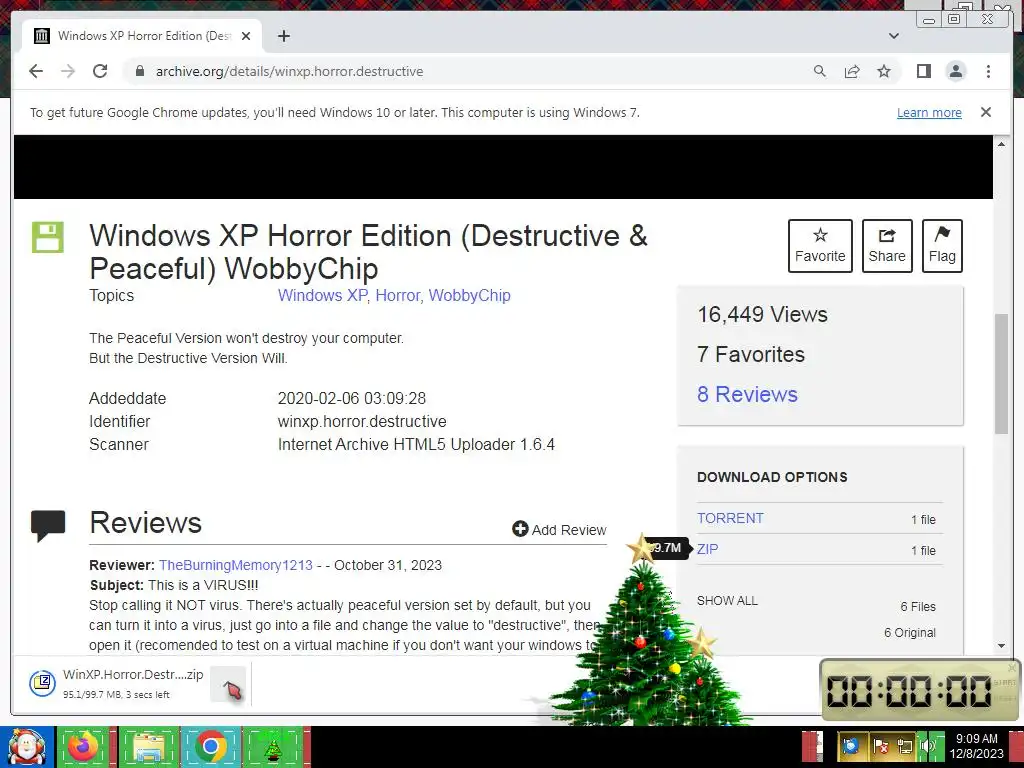Flag this item
Viewport: 1024px width, 768px height.
click(x=942, y=246)
